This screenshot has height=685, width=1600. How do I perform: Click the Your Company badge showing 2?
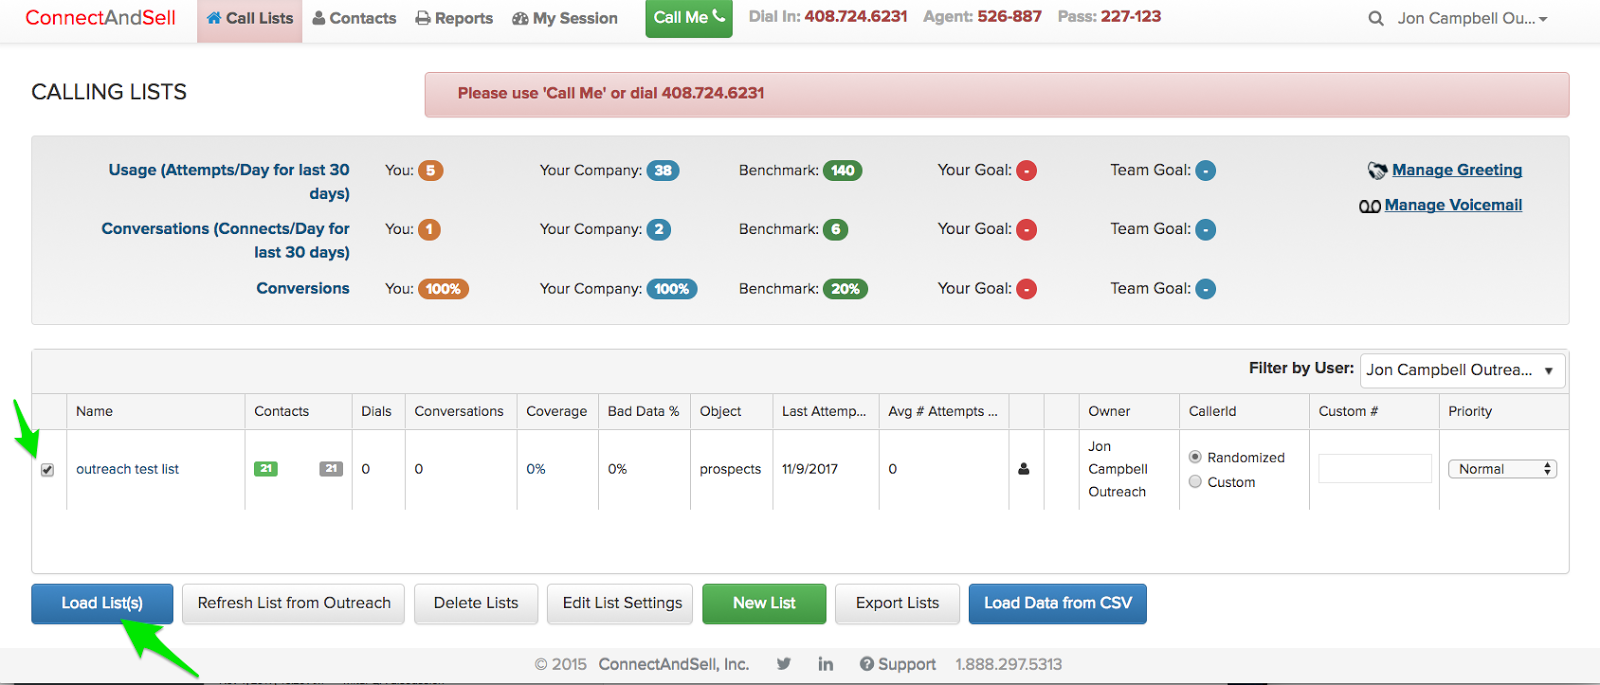658,230
